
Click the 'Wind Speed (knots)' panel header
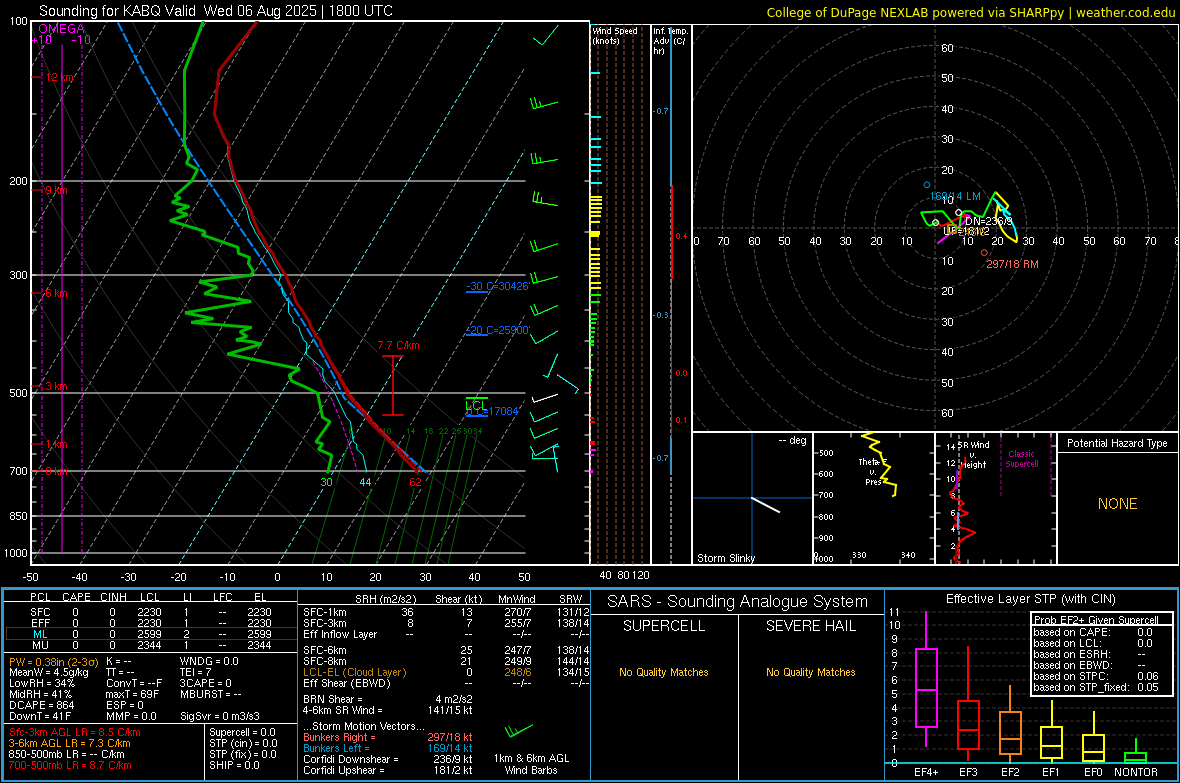(x=615, y=35)
